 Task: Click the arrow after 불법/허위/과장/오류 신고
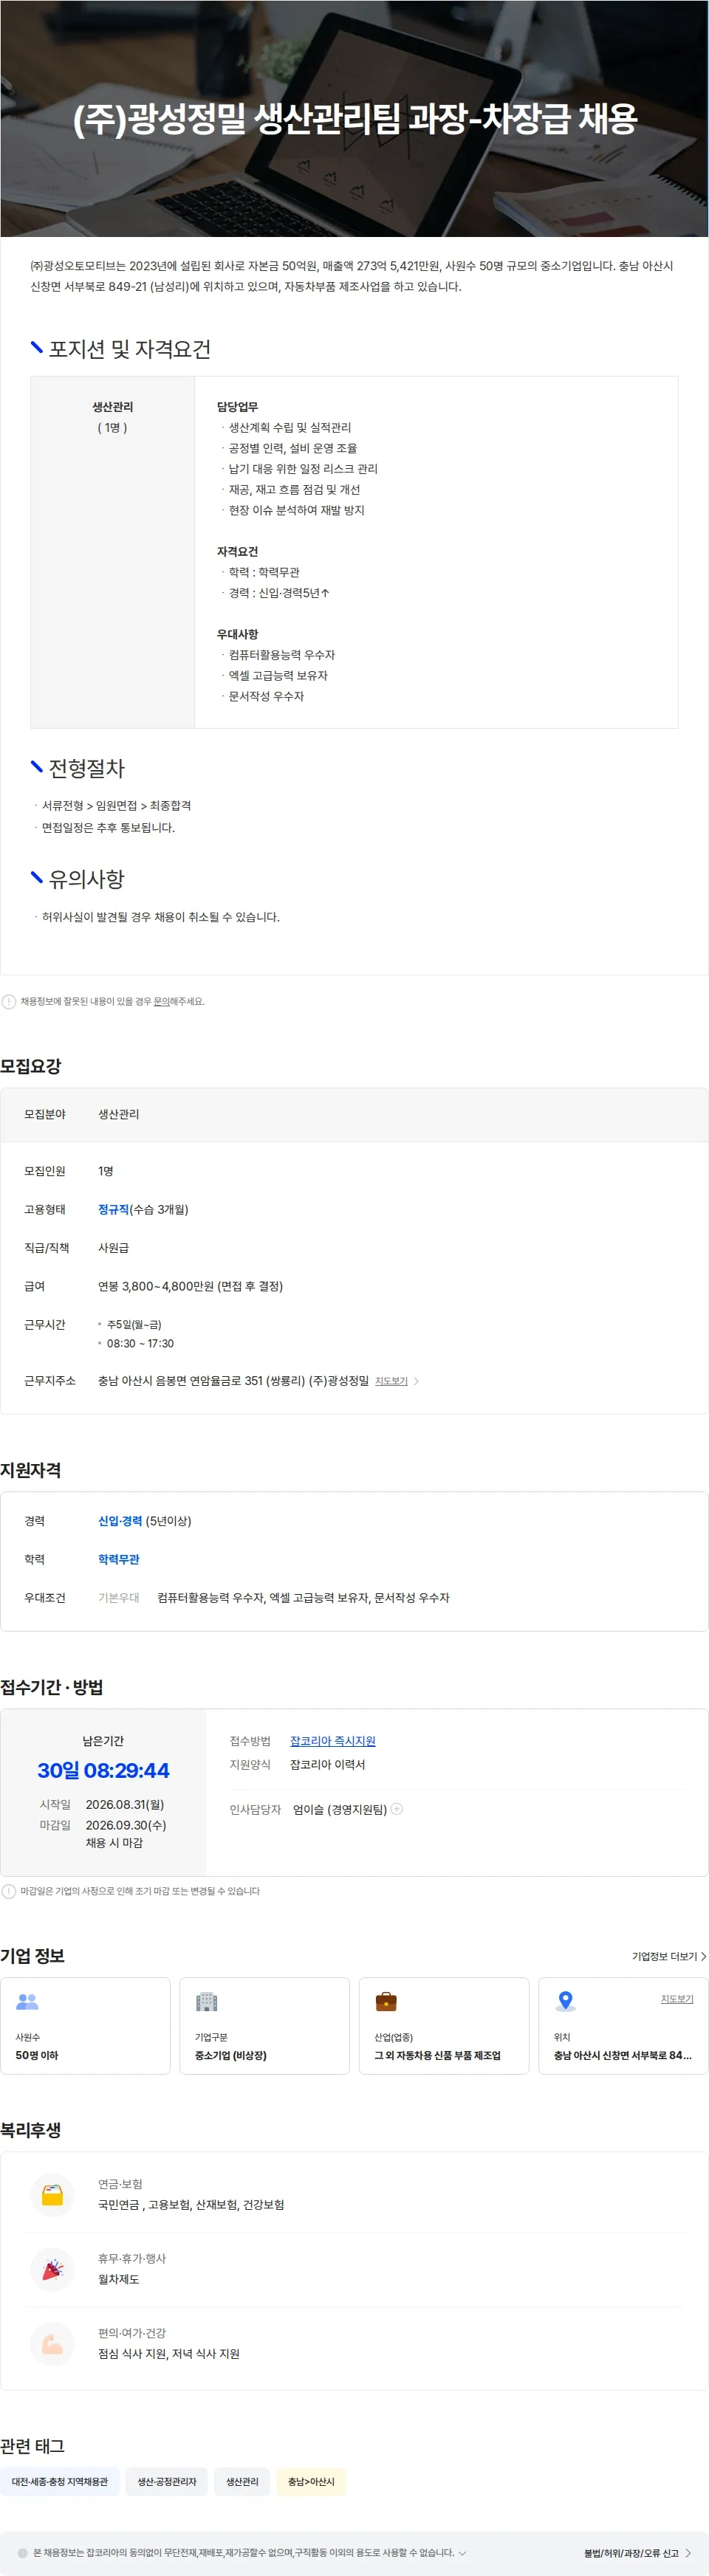tap(688, 2553)
